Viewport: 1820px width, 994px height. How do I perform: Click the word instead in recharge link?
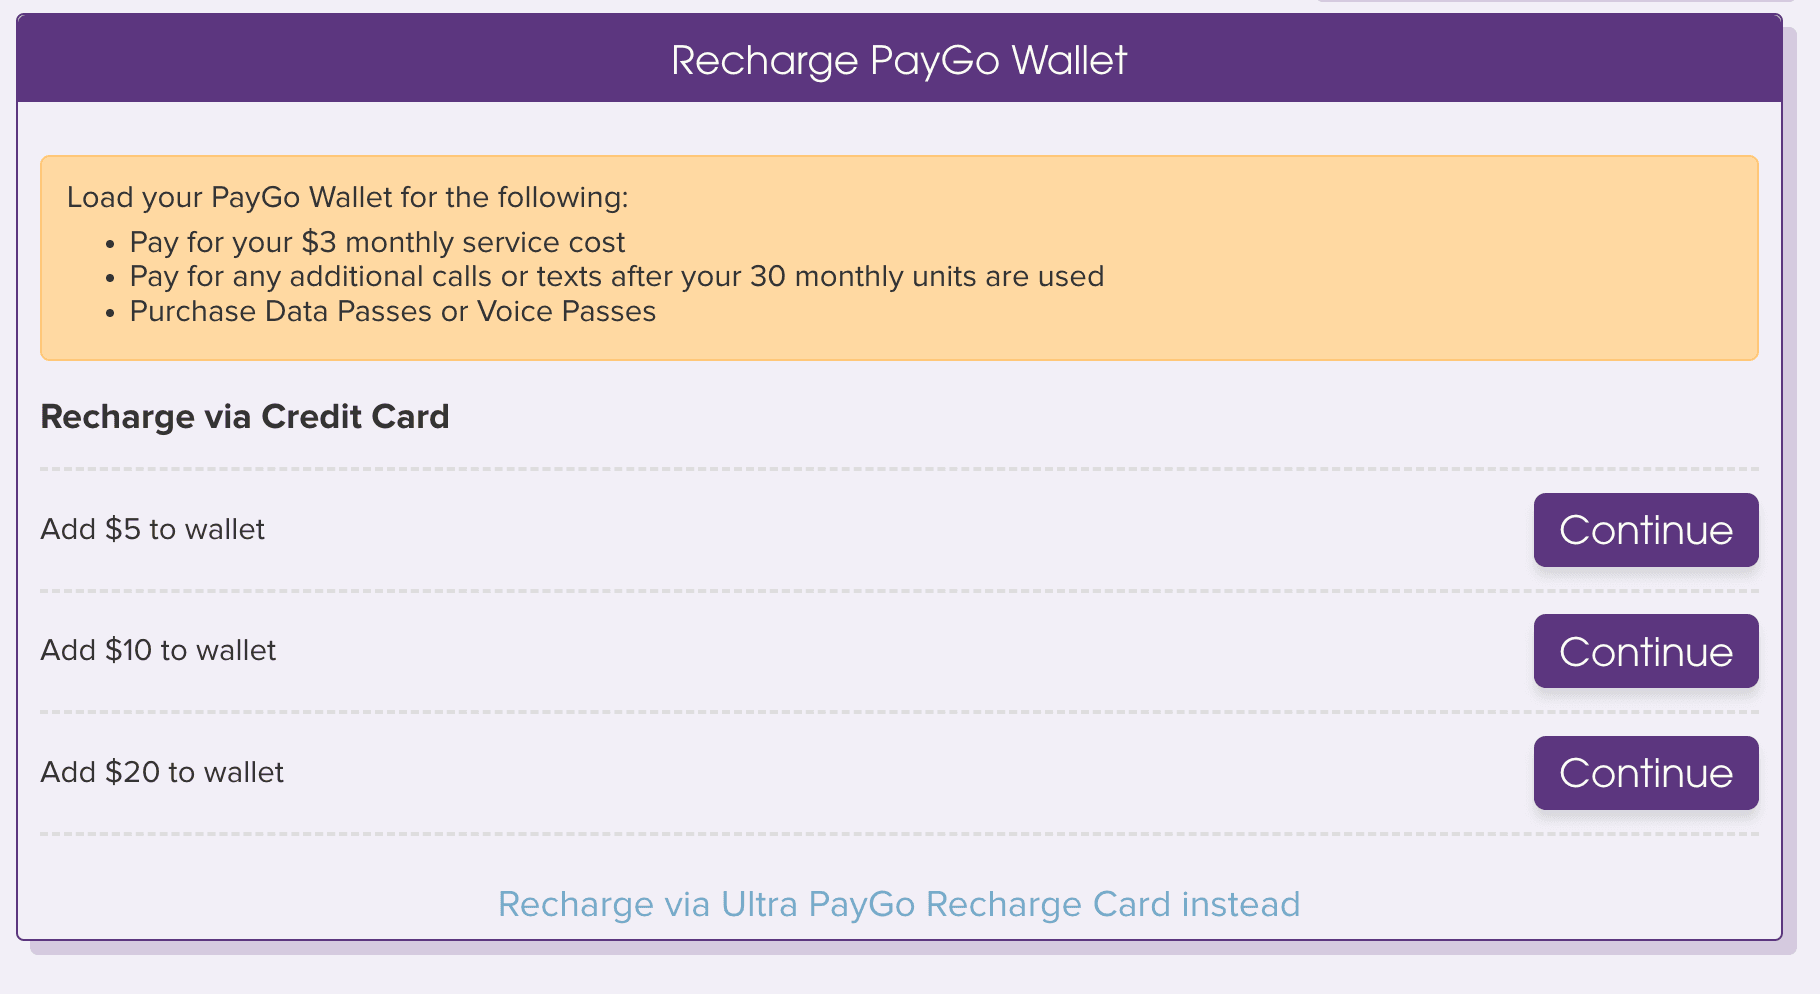[x=1241, y=904]
